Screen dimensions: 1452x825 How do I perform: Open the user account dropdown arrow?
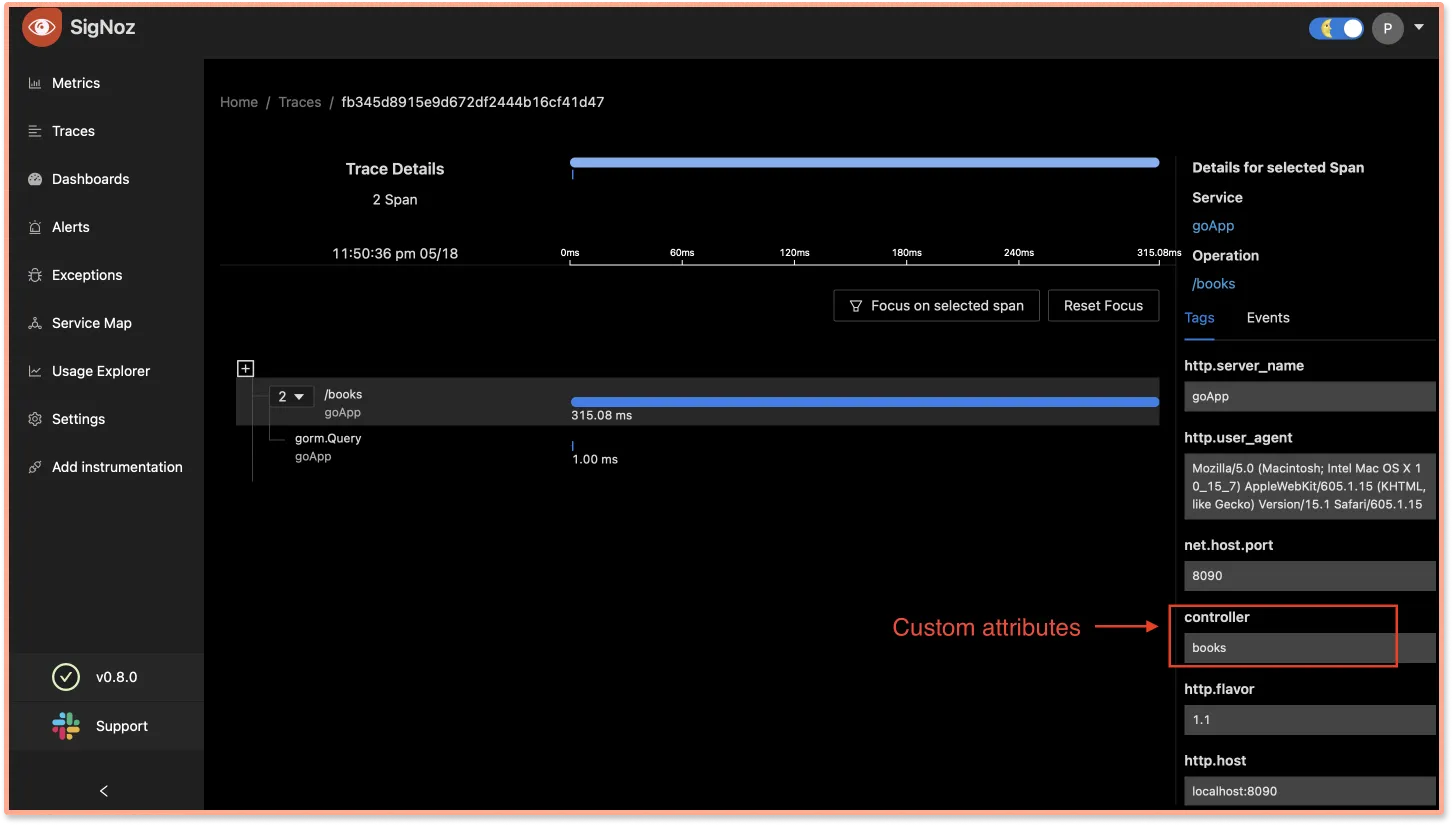tap(1419, 28)
